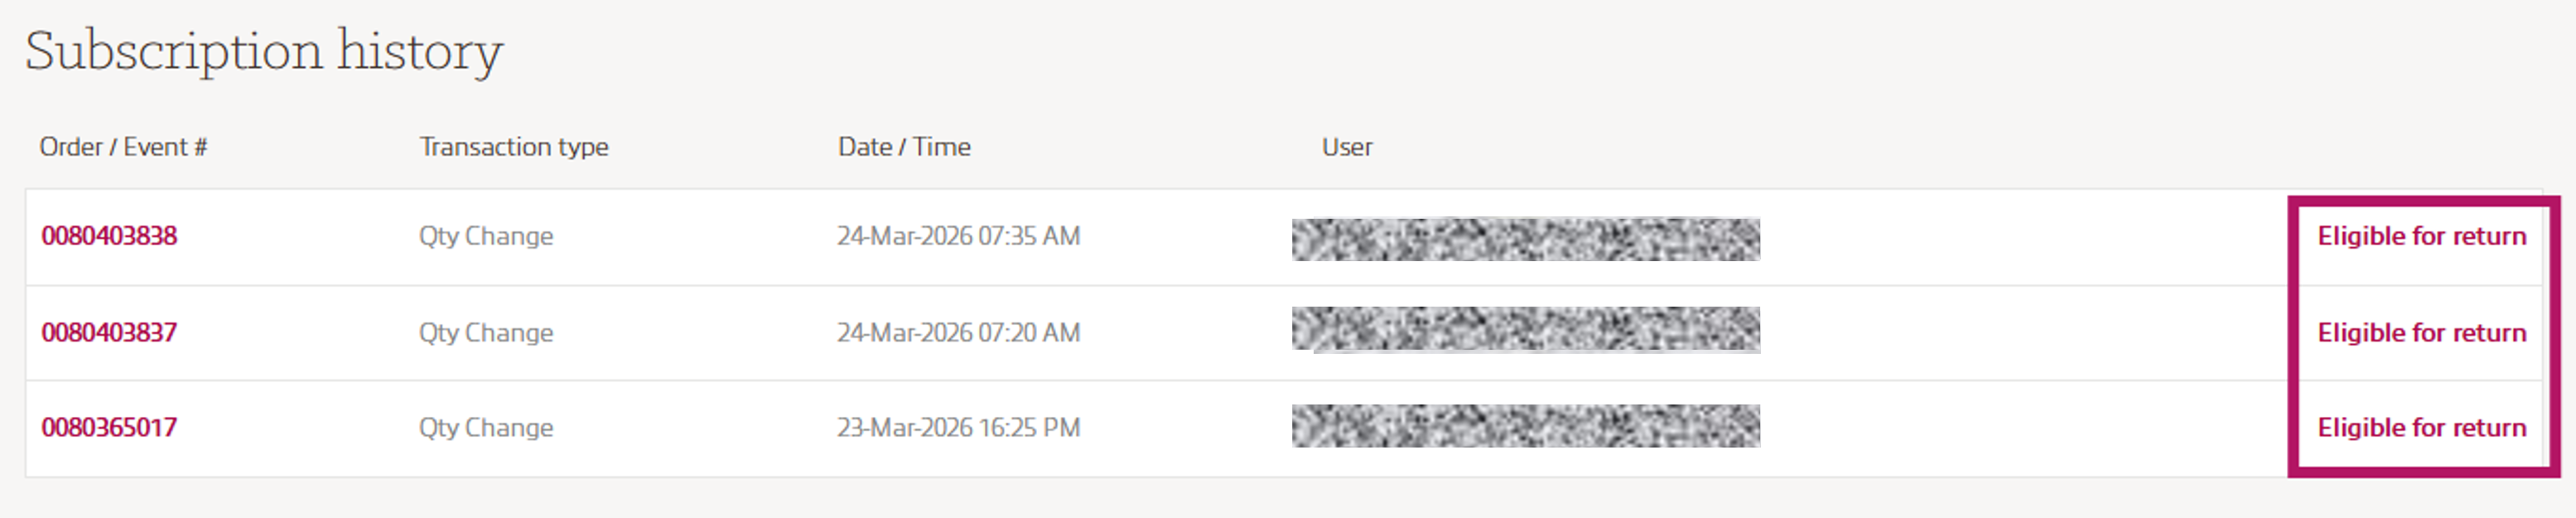Open order 0080365017 details link
This screenshot has width=2576, height=518.
(111, 427)
